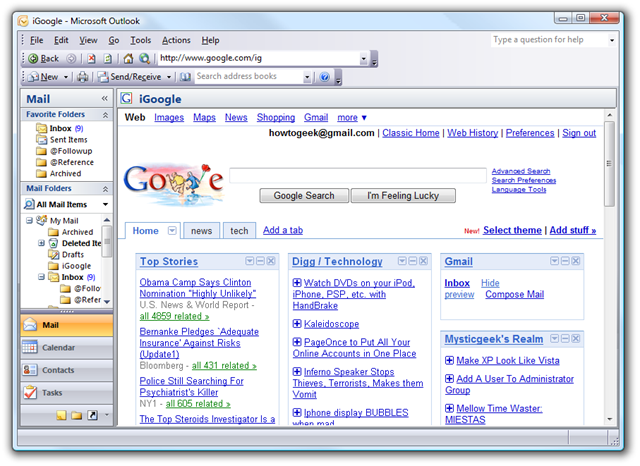Open the Gmail gadget menu arrow

tap(554, 261)
